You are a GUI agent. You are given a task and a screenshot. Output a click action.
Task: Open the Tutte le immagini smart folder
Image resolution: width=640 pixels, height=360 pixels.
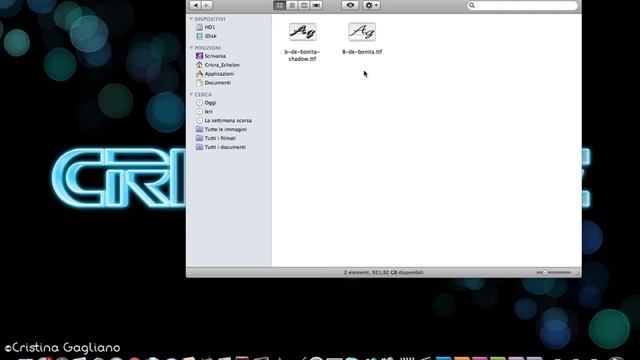click(221, 129)
